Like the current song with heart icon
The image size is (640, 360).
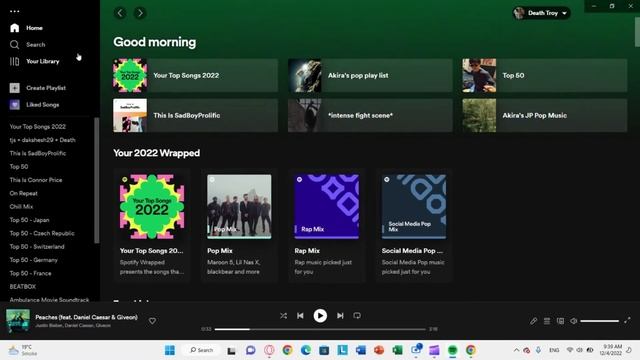pos(152,321)
